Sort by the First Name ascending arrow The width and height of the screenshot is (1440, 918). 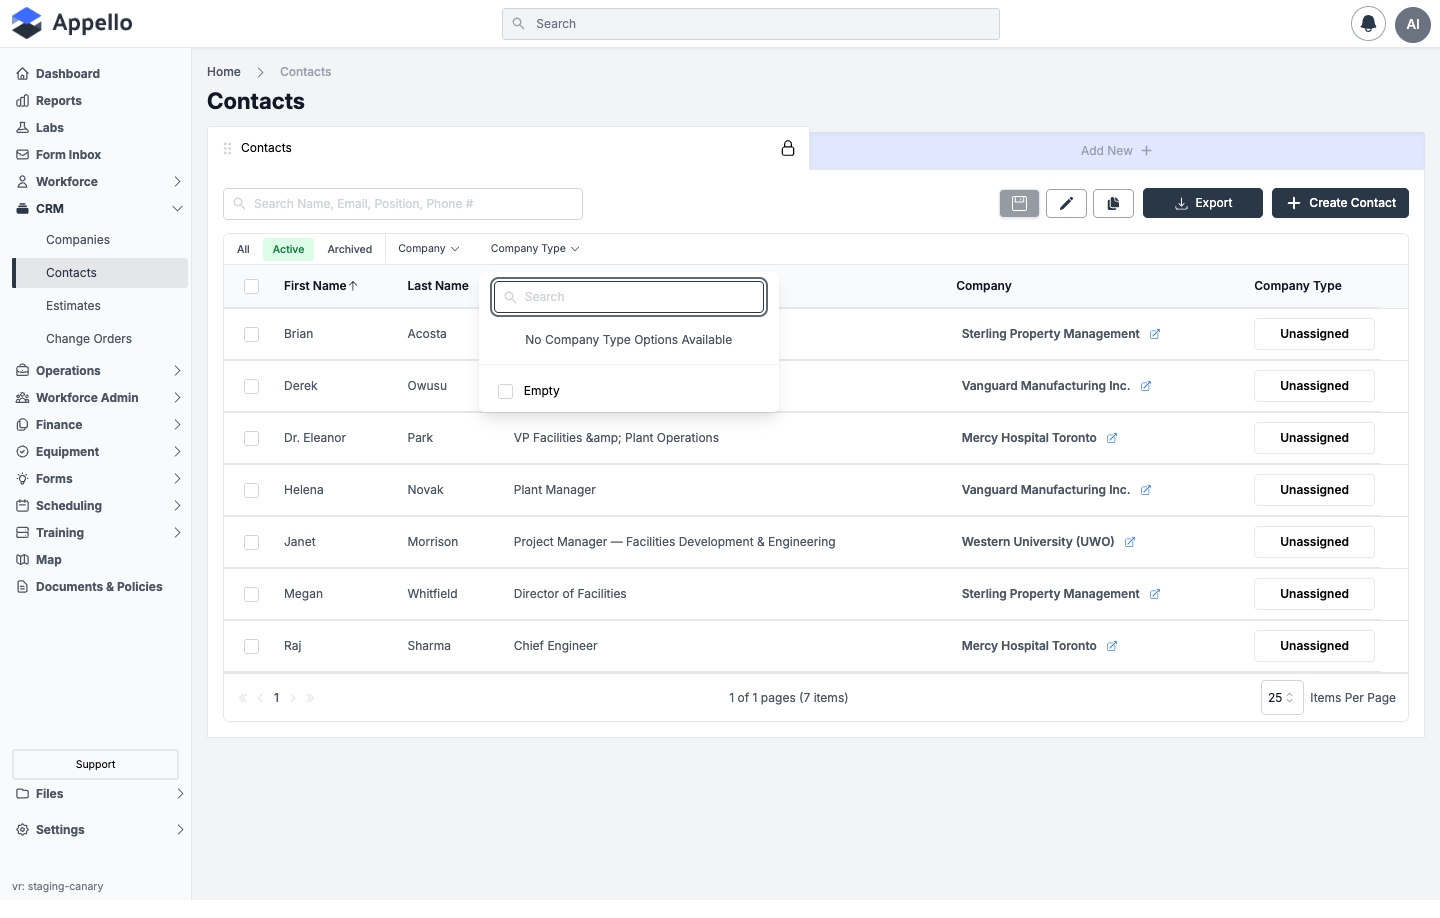coord(353,286)
